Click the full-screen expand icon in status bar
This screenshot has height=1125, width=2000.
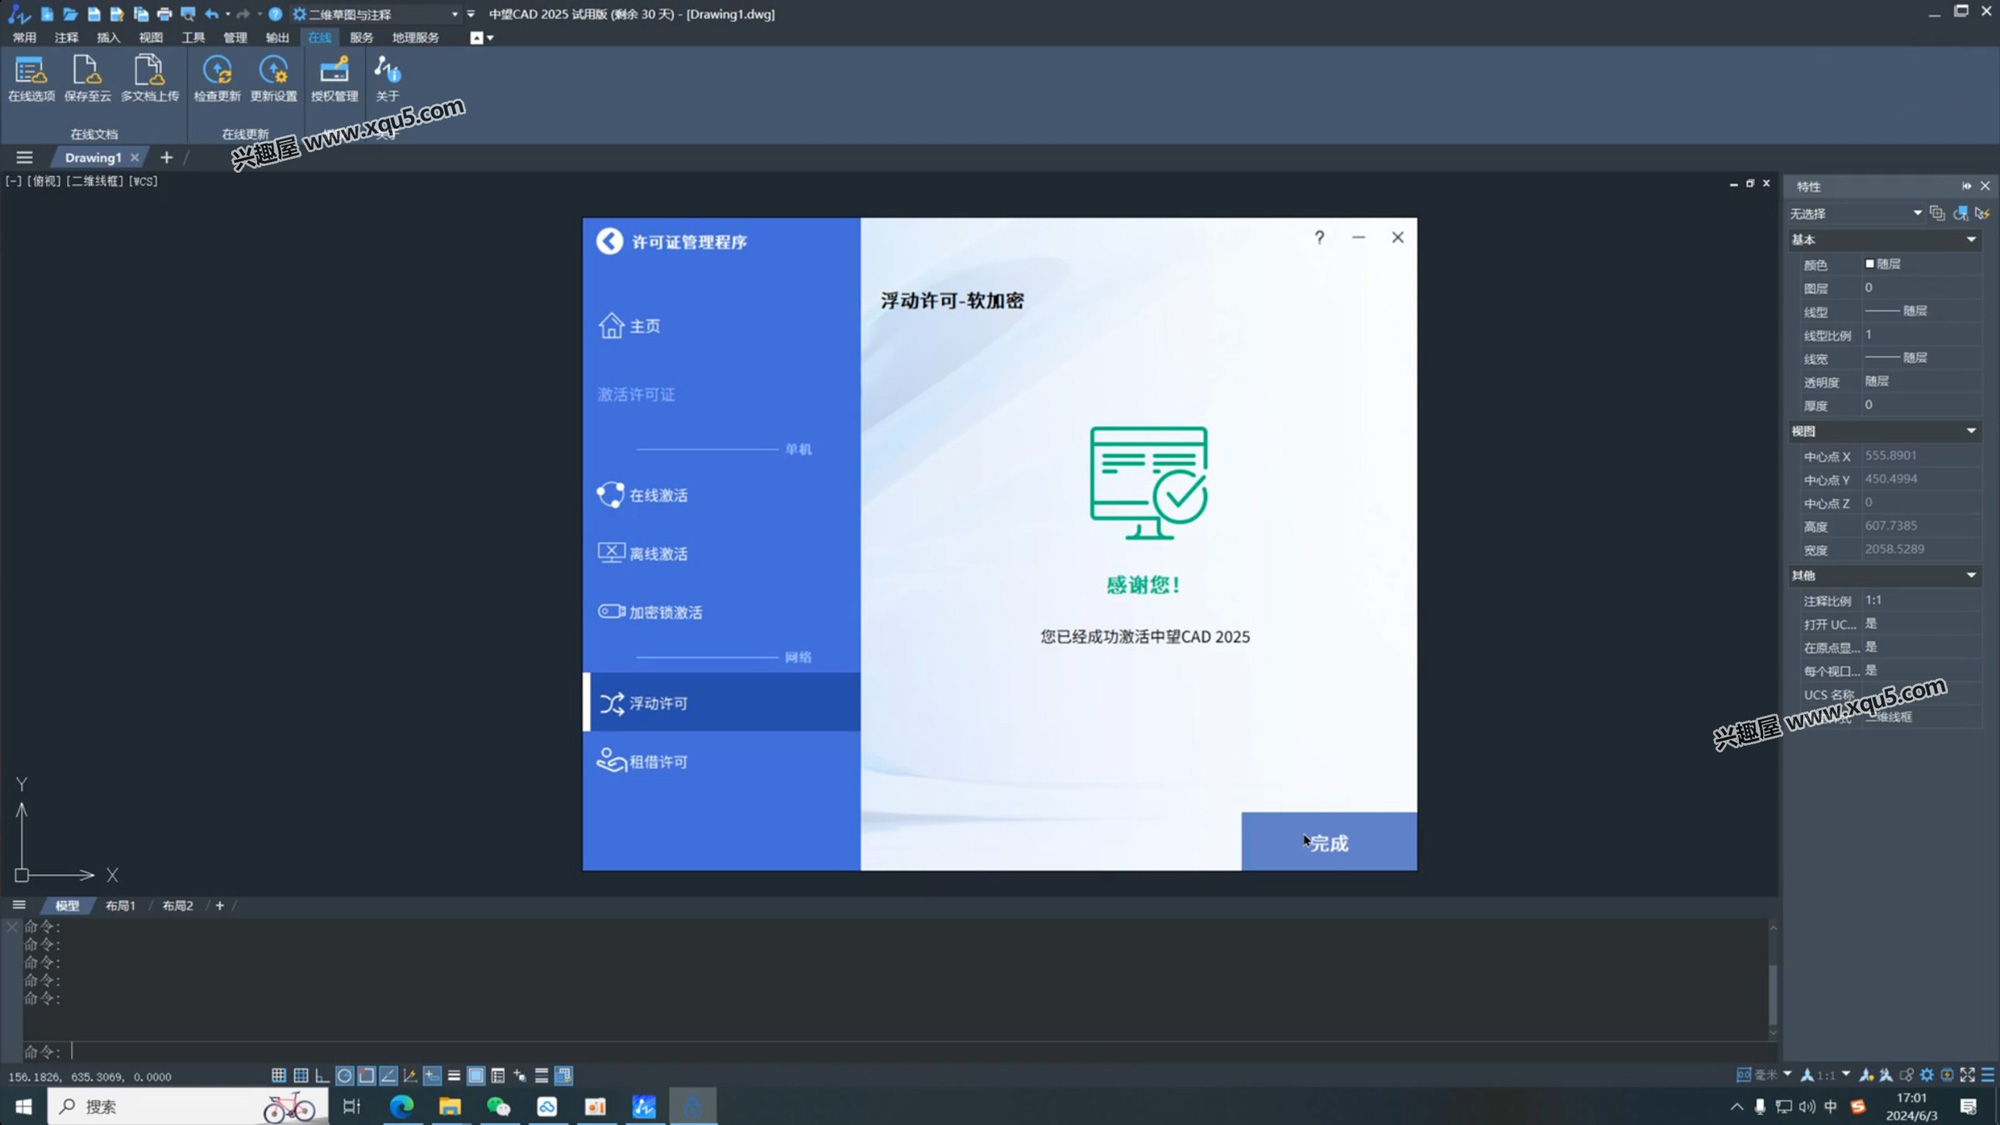click(1967, 1075)
